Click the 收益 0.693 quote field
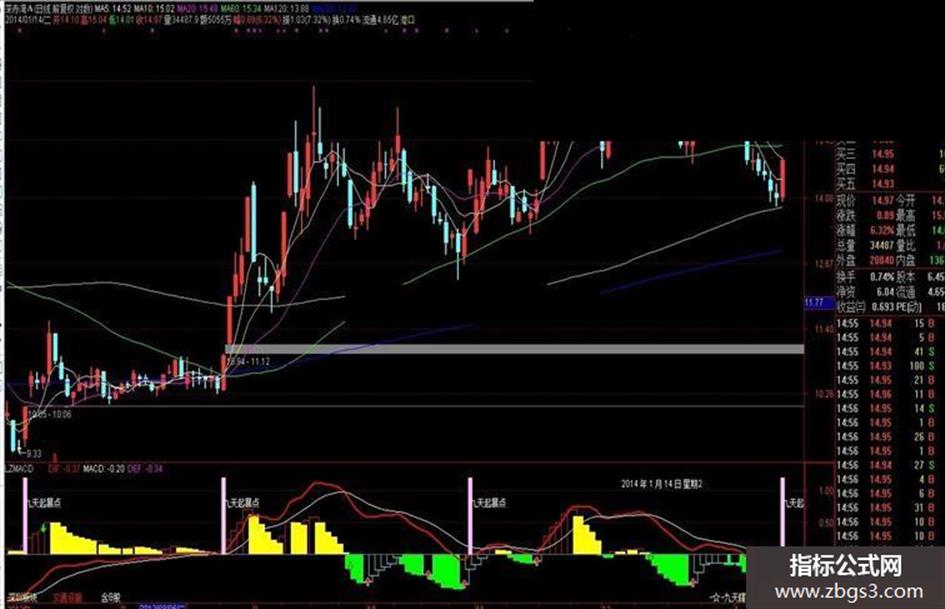This screenshot has height=609, width=945. pos(864,307)
